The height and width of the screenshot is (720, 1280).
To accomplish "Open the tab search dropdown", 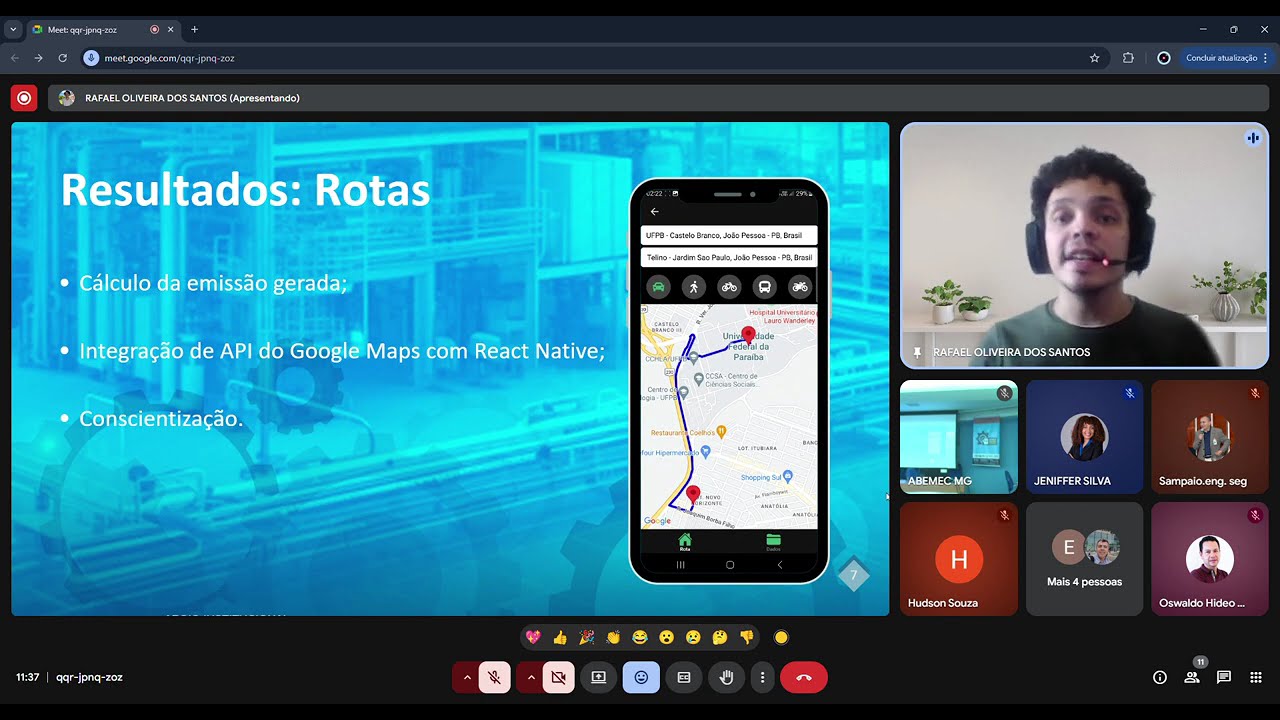I will click(x=12, y=30).
